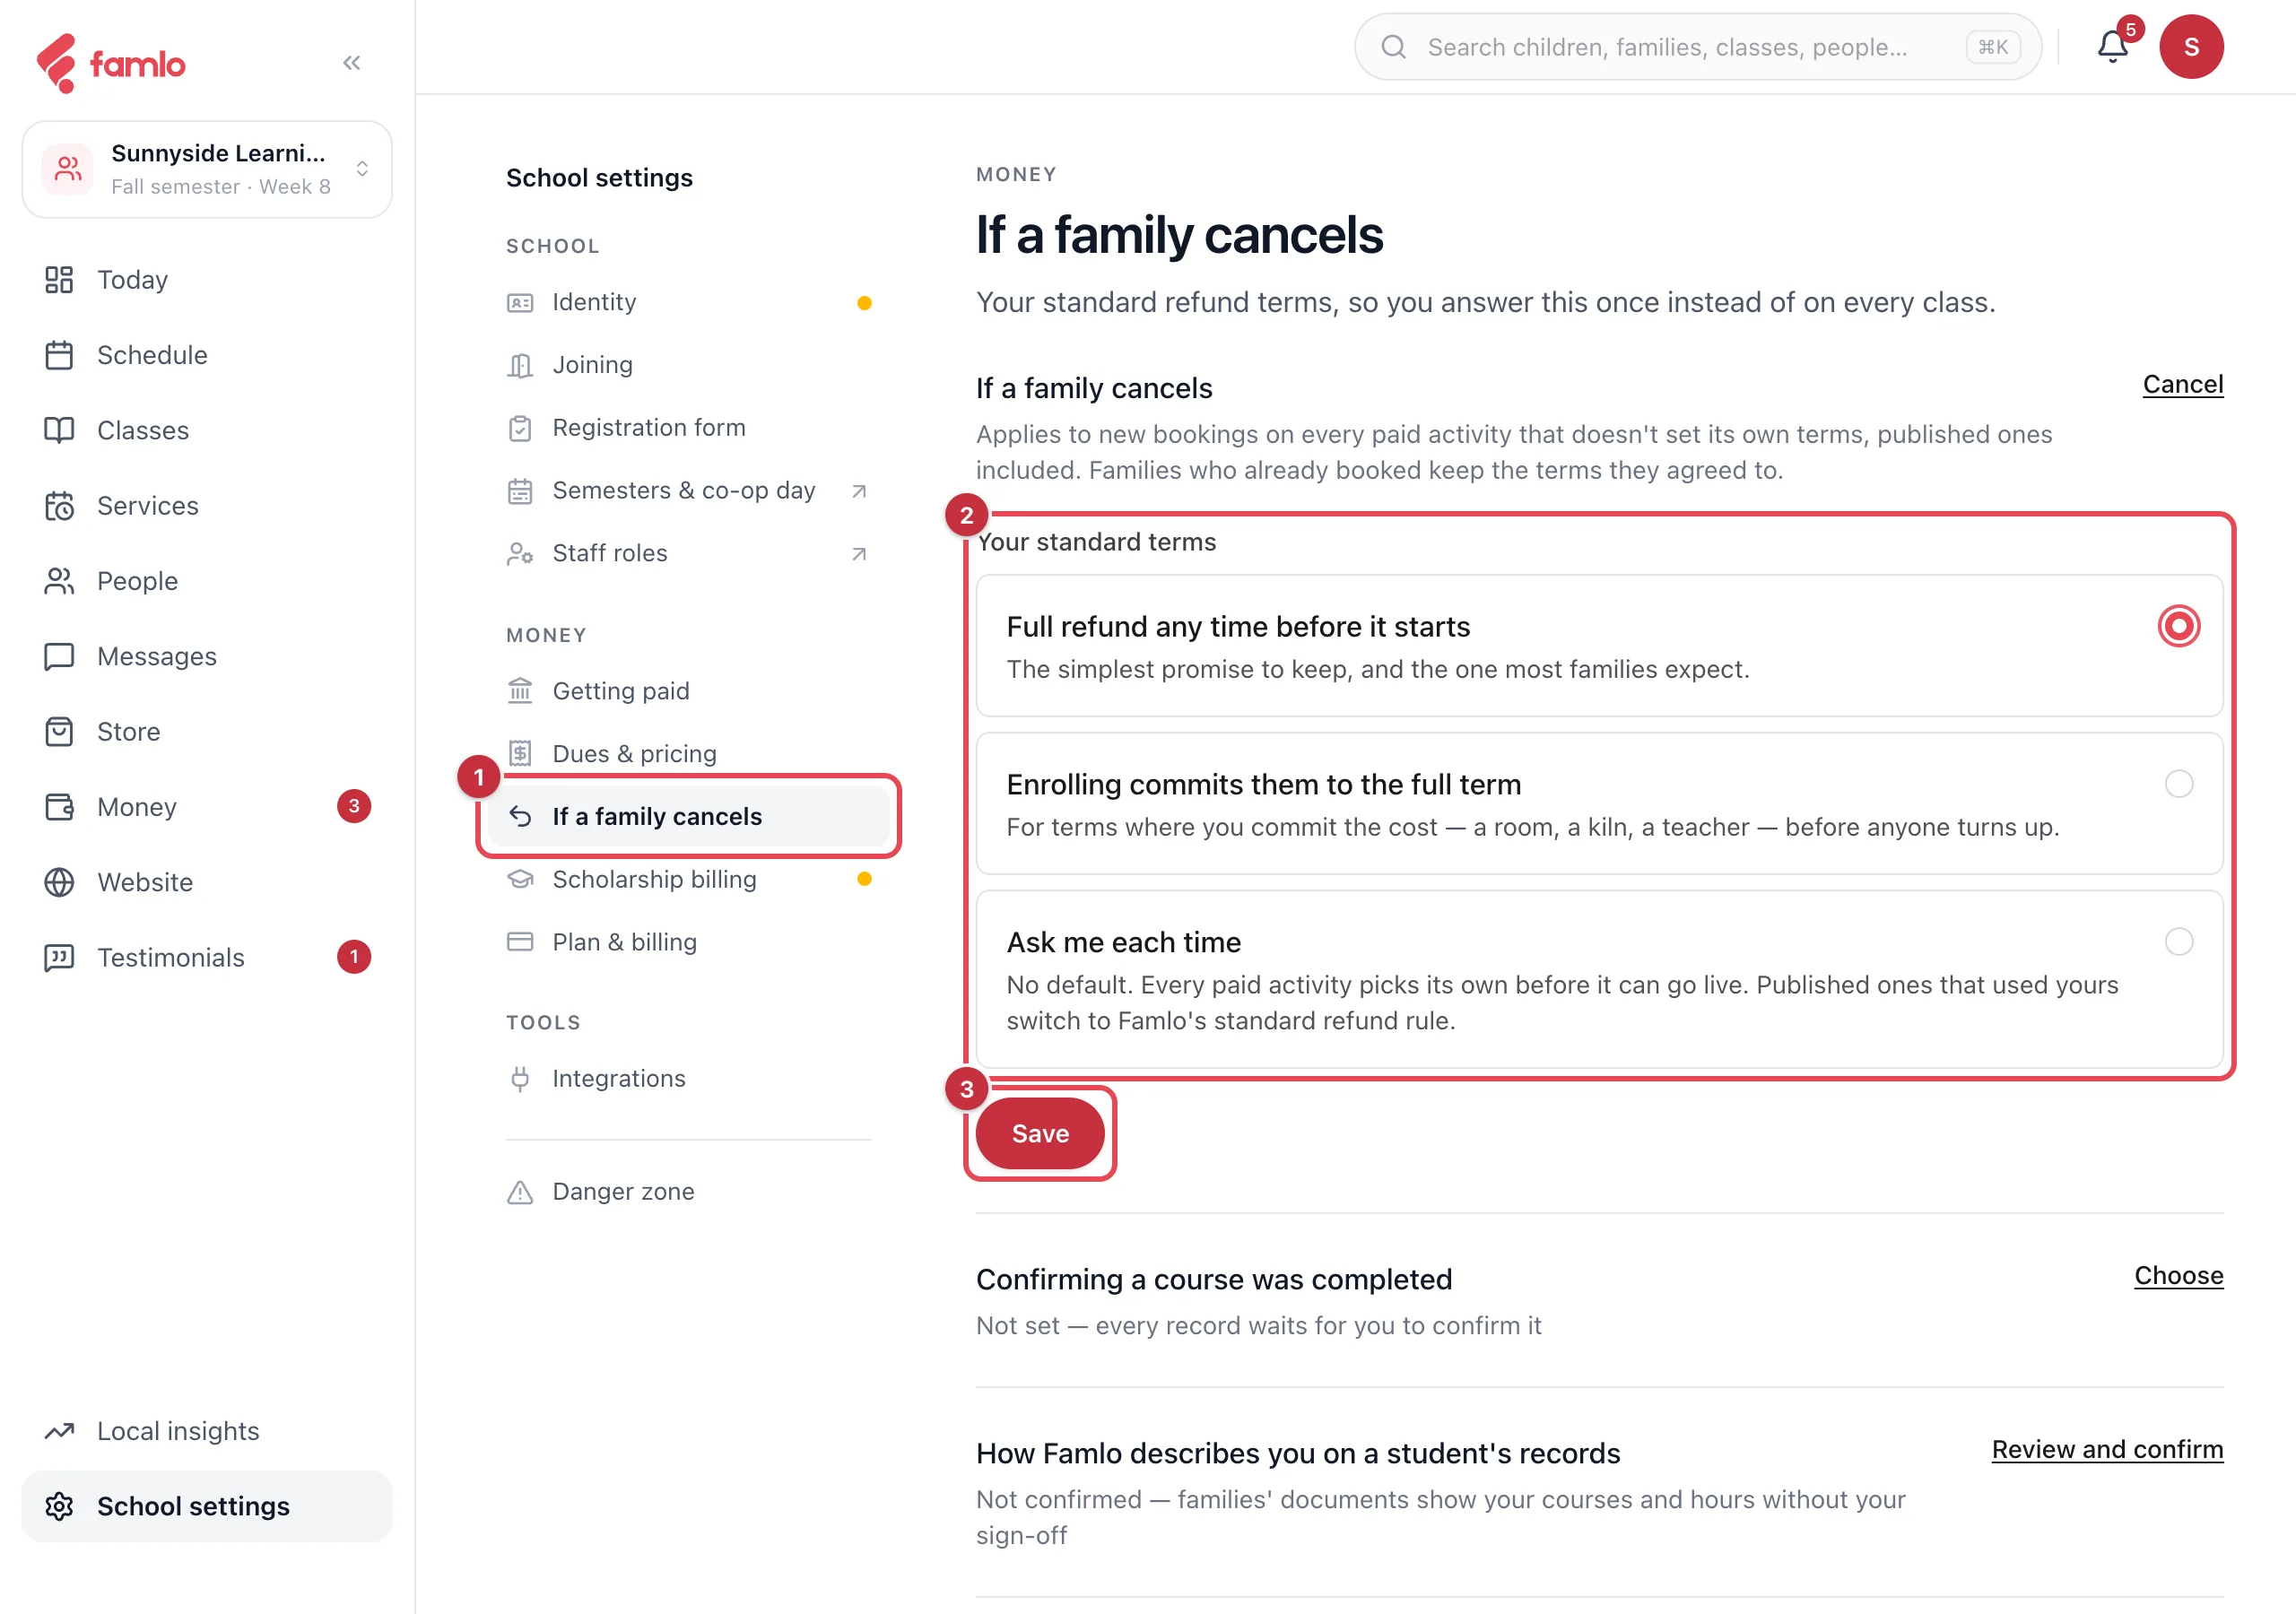The width and height of the screenshot is (2296, 1614).
Task: Open Identity settings
Action: [689, 302]
